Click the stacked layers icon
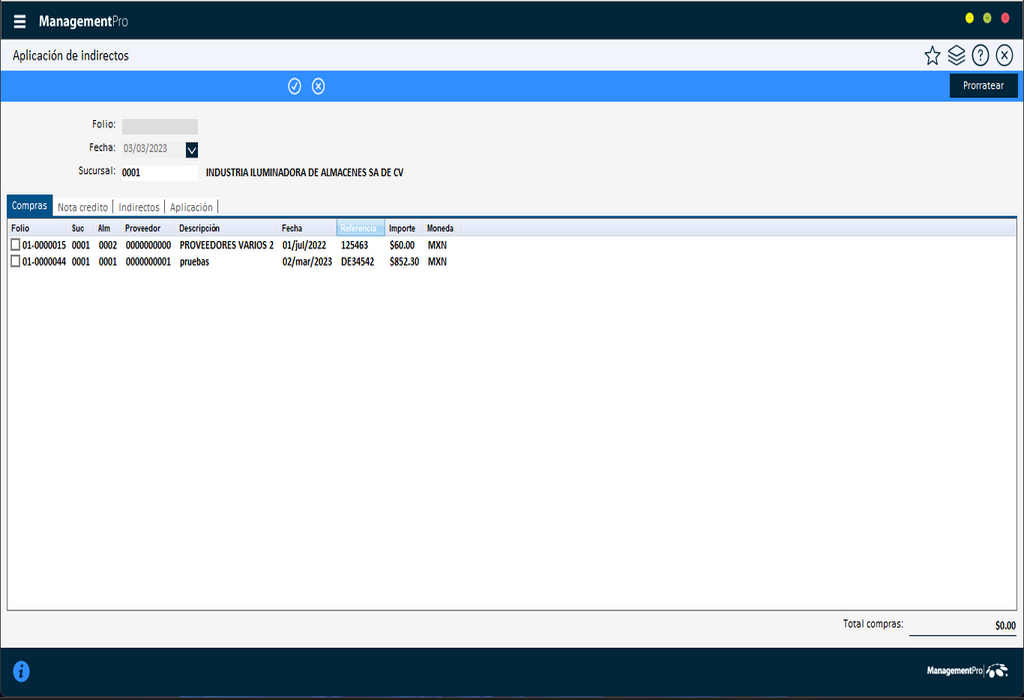This screenshot has width=1024, height=700. pyautogui.click(x=956, y=56)
